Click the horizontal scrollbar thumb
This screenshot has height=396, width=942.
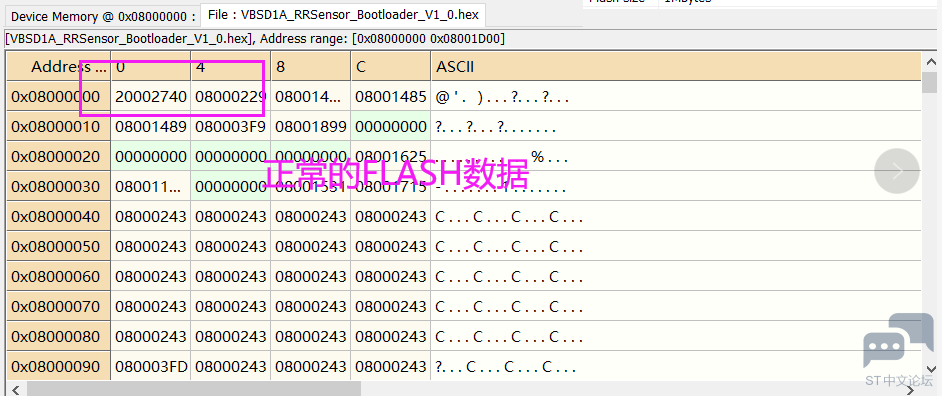point(193,389)
